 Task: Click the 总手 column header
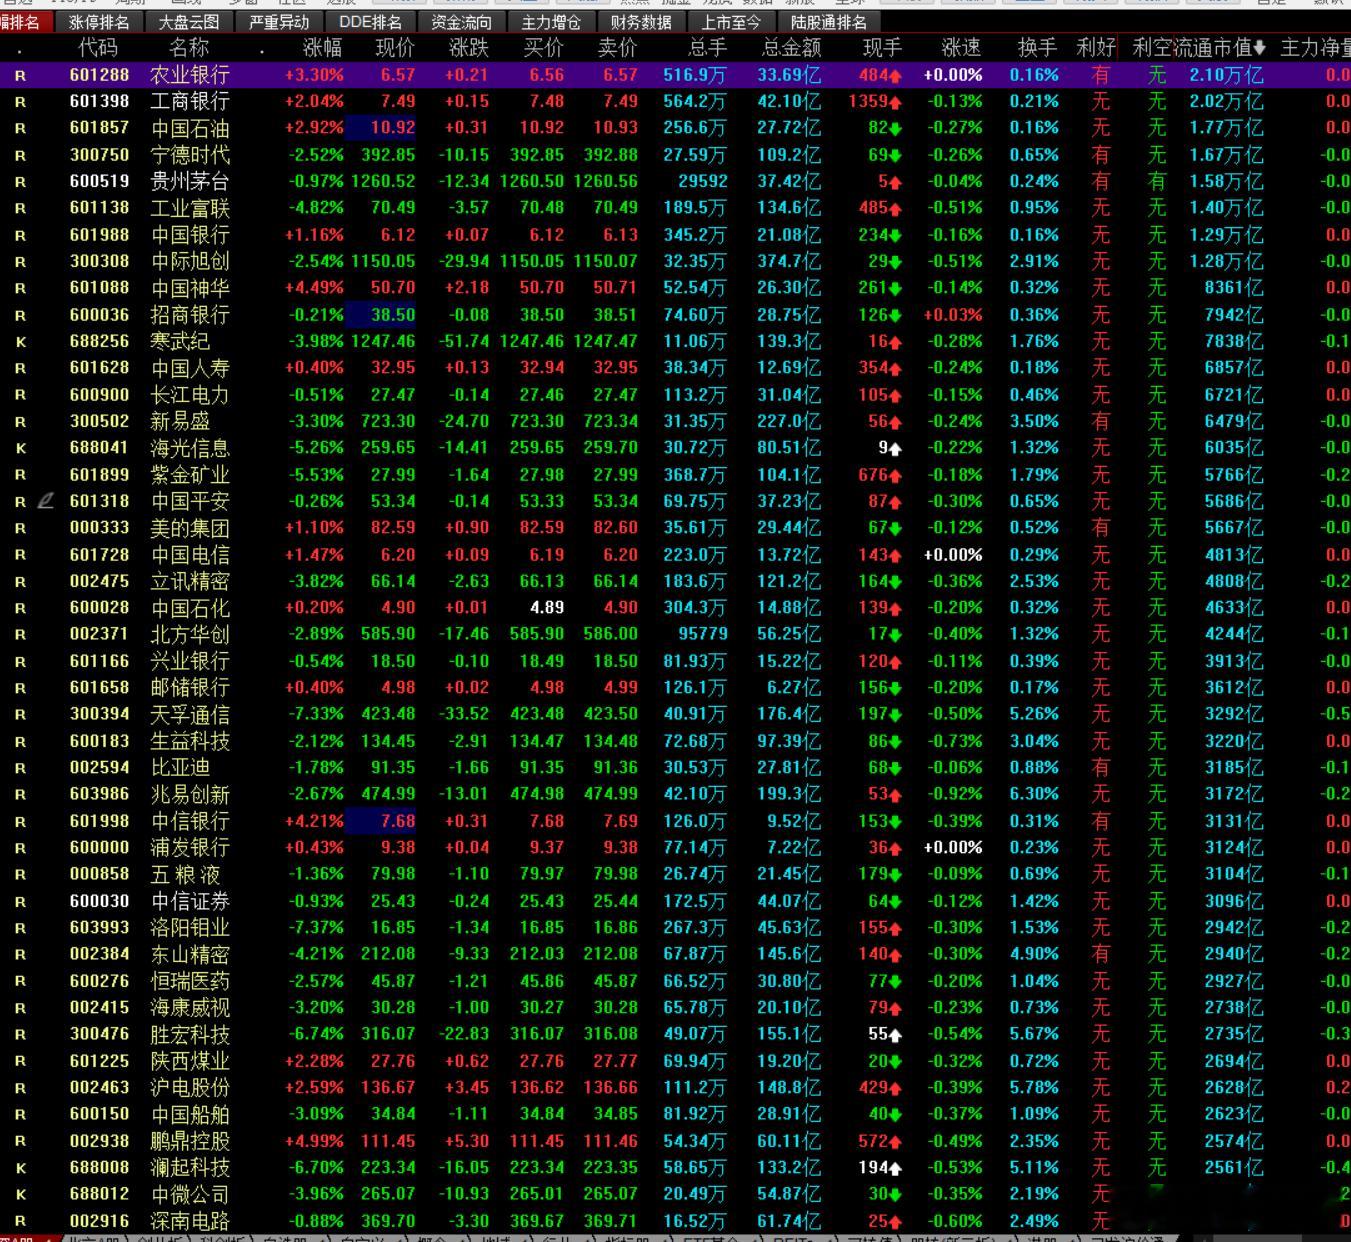pyautogui.click(x=707, y=48)
